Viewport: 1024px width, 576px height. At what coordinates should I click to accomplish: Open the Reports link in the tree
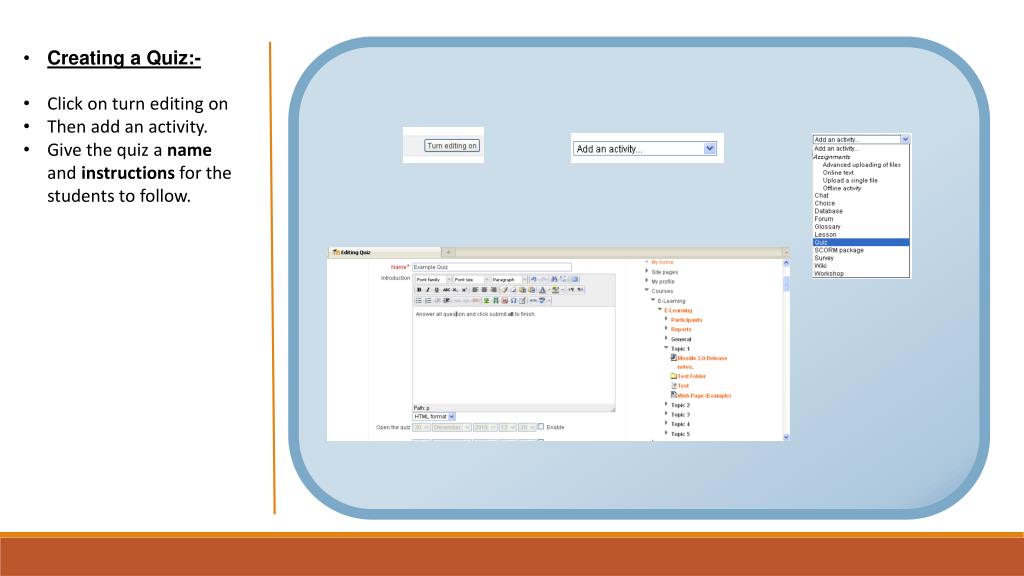point(680,329)
